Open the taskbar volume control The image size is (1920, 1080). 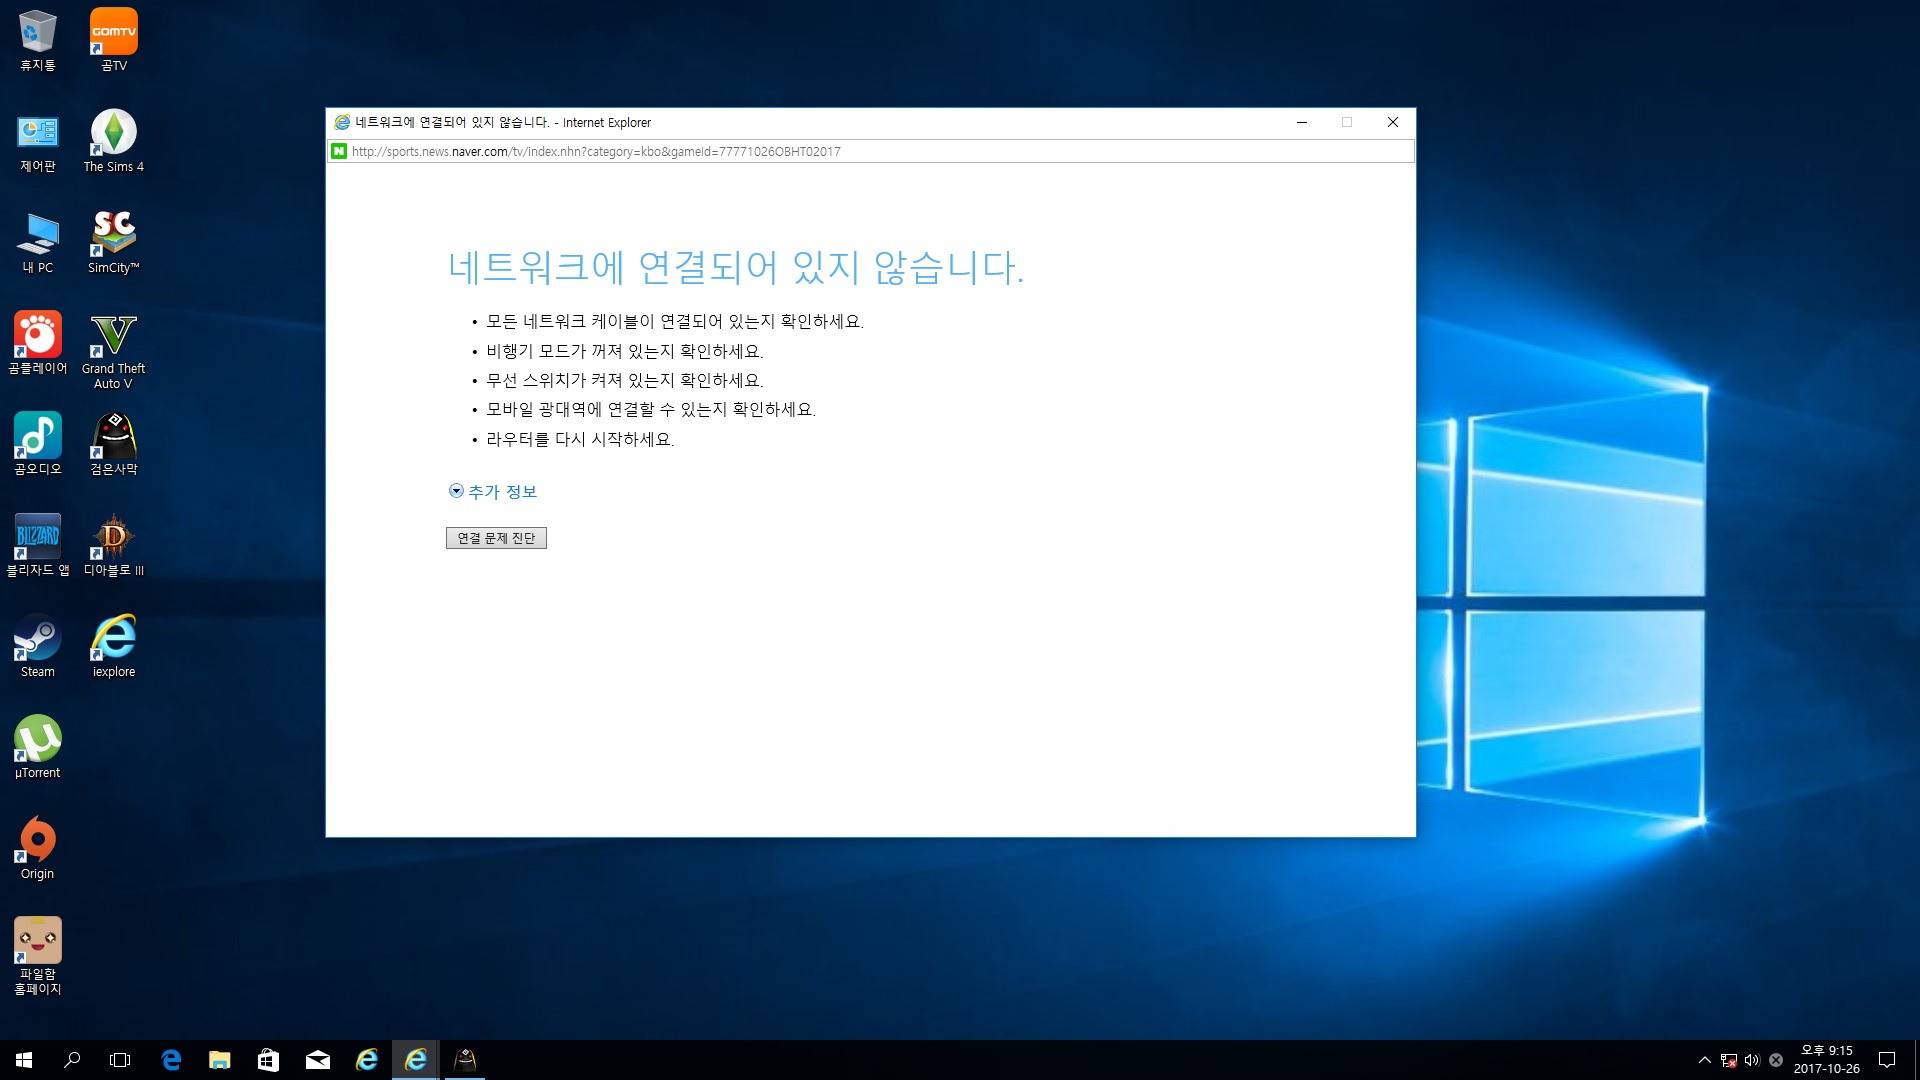(x=1752, y=1060)
